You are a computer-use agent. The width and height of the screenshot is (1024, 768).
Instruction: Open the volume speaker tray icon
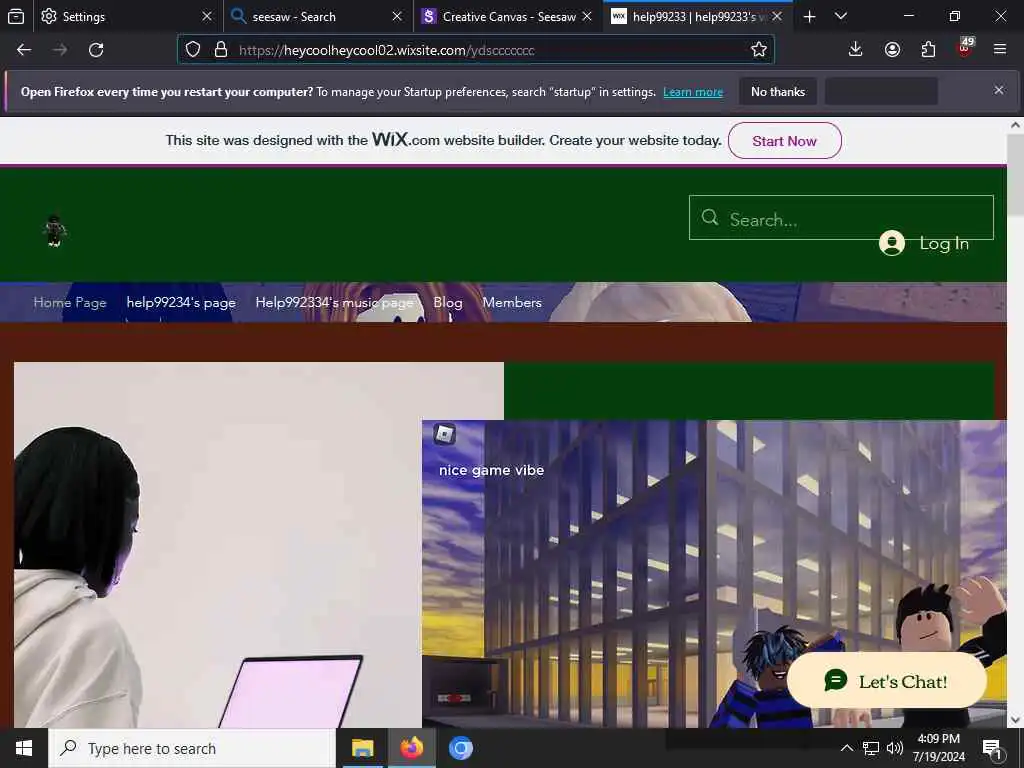click(895, 748)
